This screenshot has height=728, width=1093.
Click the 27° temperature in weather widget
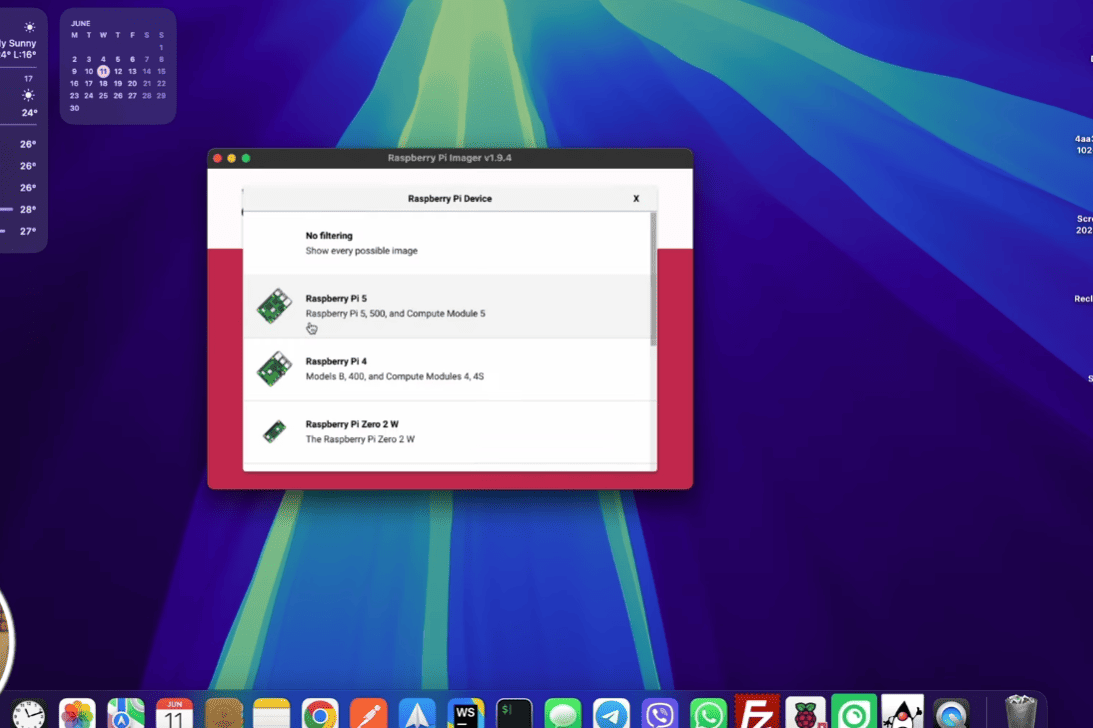pyautogui.click(x=28, y=231)
